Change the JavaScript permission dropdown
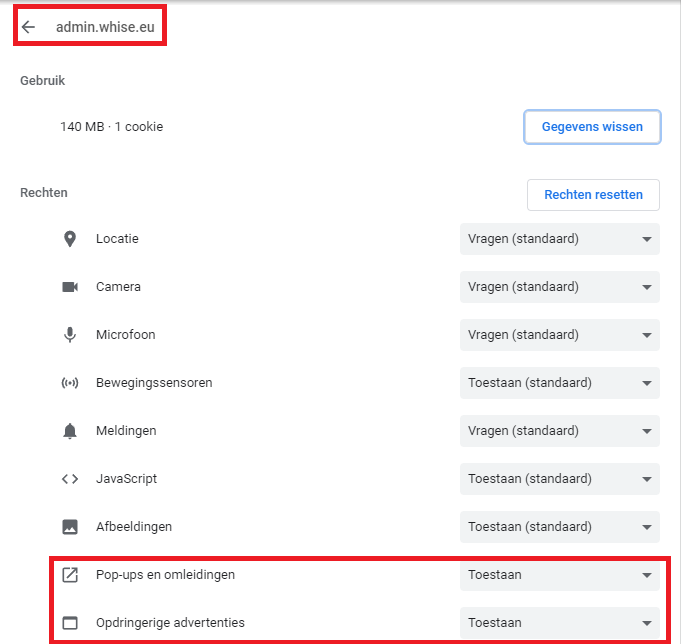 (x=559, y=479)
